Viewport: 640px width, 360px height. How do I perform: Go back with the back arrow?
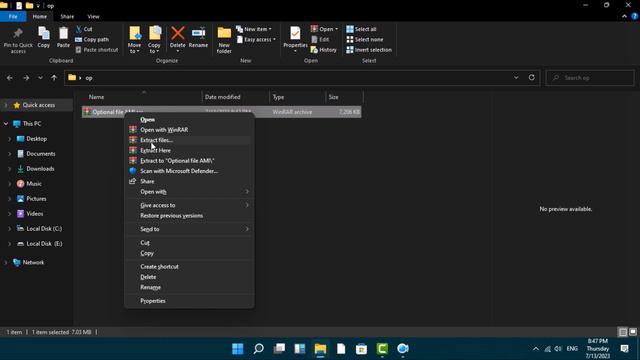click(10, 78)
